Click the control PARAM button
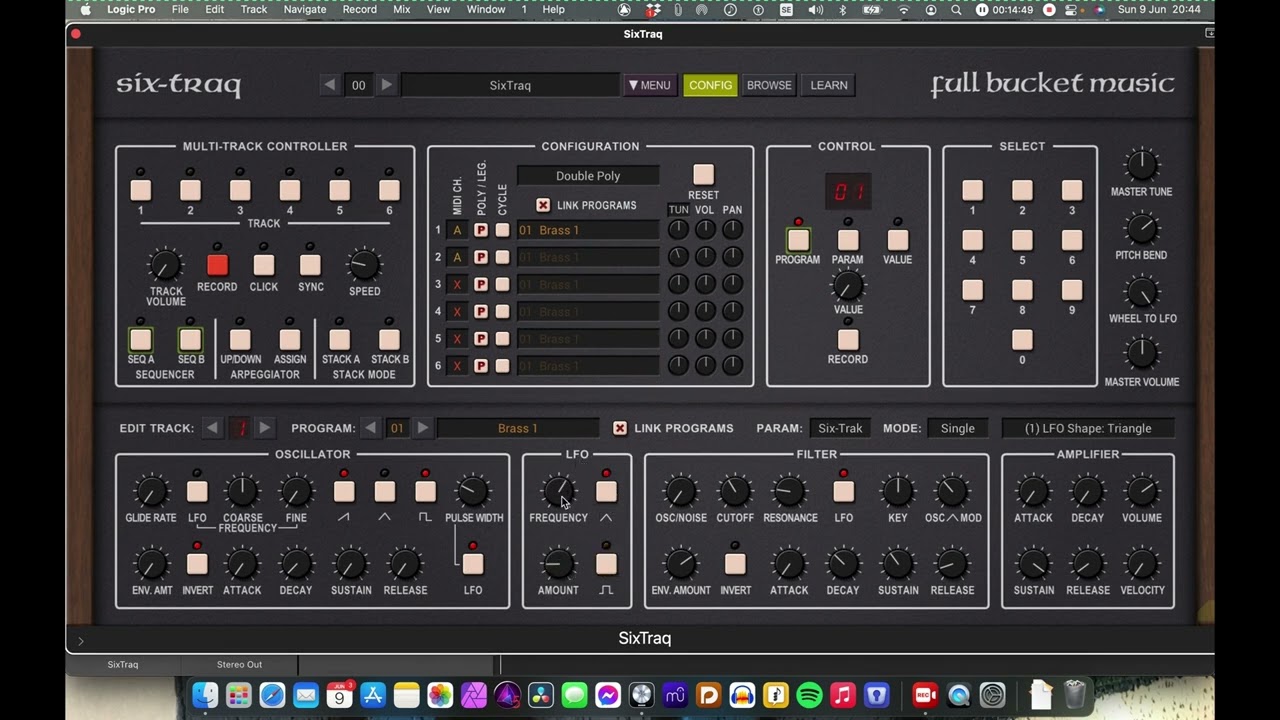The image size is (1280, 720). pyautogui.click(x=848, y=240)
